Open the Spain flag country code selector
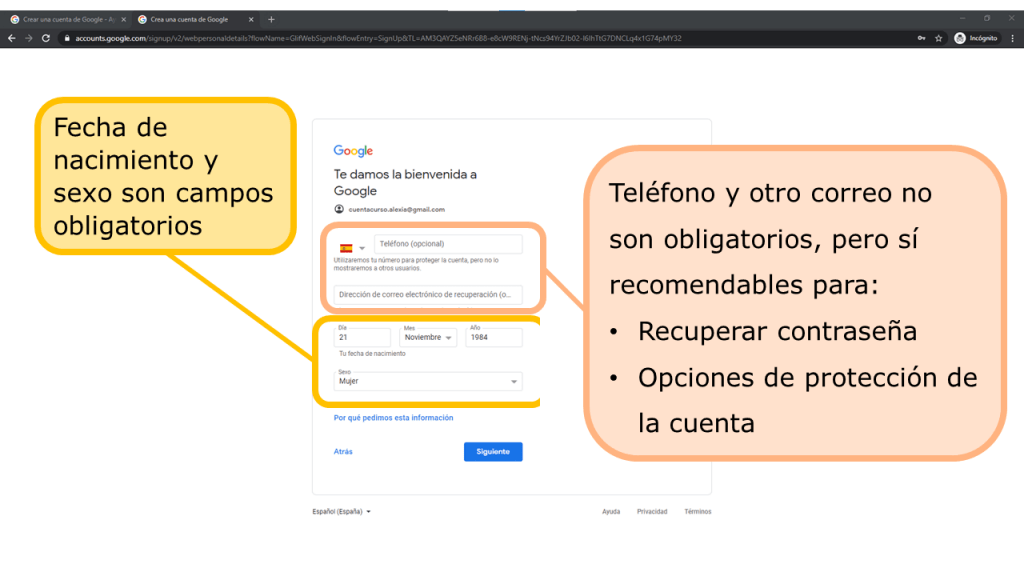 pyautogui.click(x=351, y=248)
